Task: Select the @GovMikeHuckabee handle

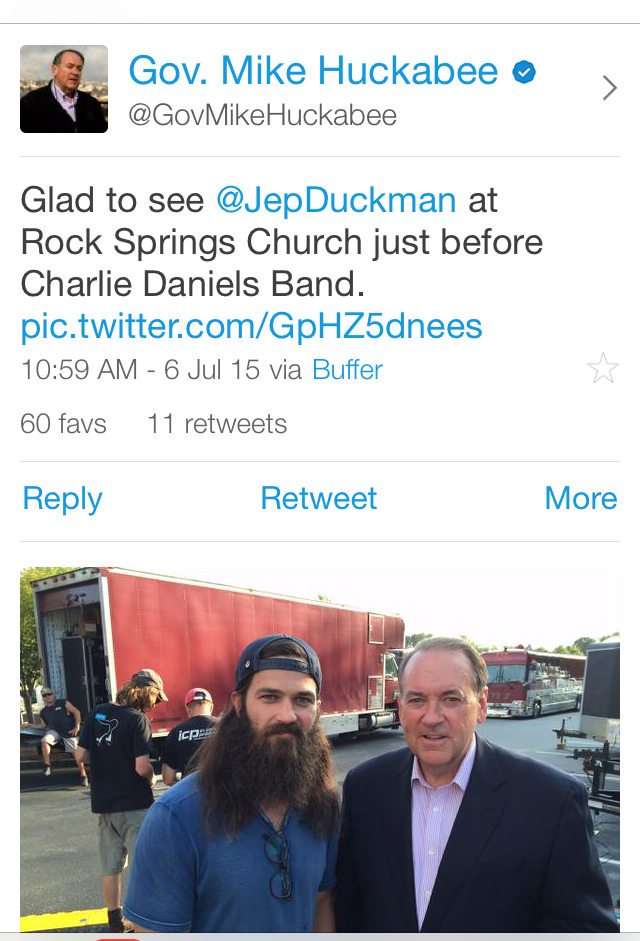Action: pyautogui.click(x=262, y=116)
